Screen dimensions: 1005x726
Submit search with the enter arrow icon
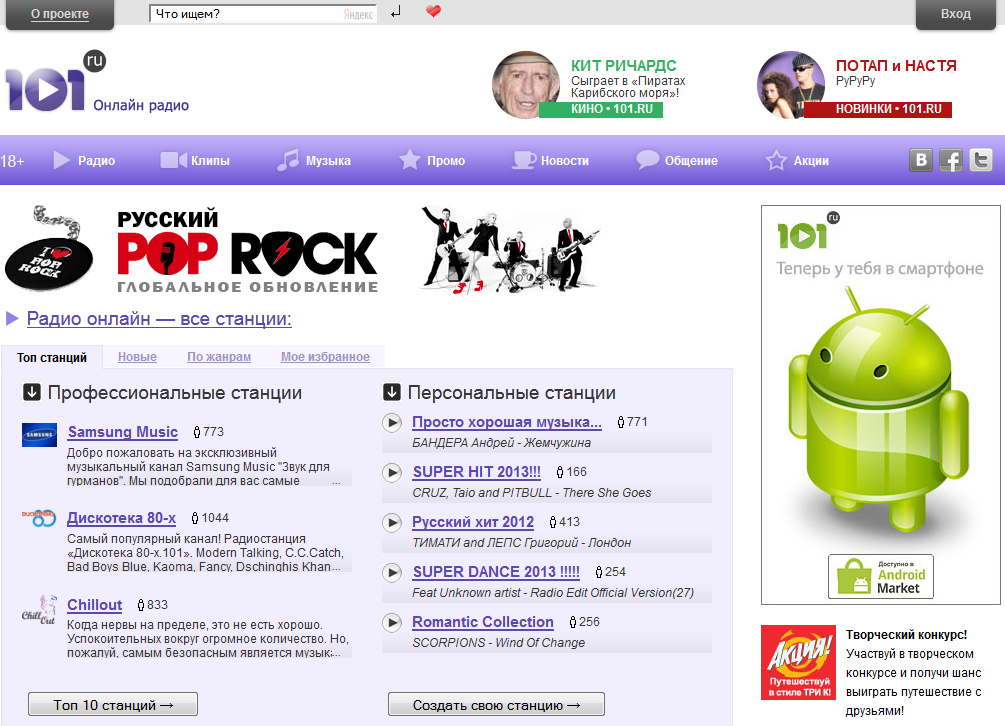click(396, 12)
